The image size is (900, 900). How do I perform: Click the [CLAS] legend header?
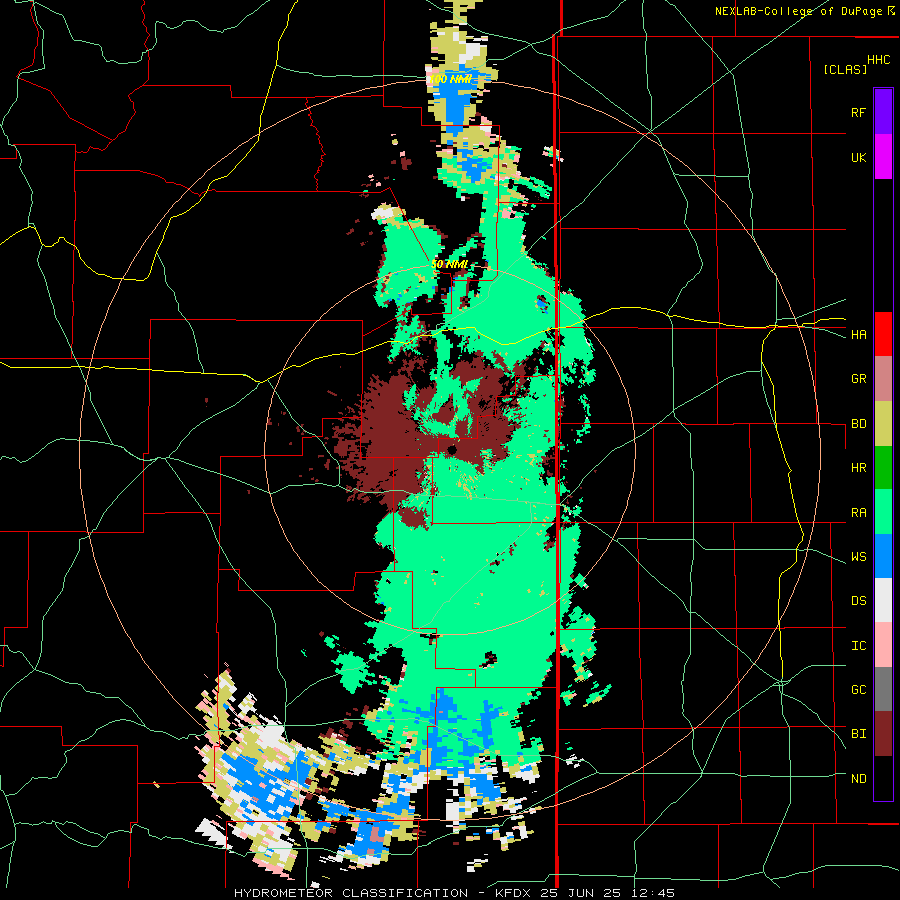click(x=845, y=70)
